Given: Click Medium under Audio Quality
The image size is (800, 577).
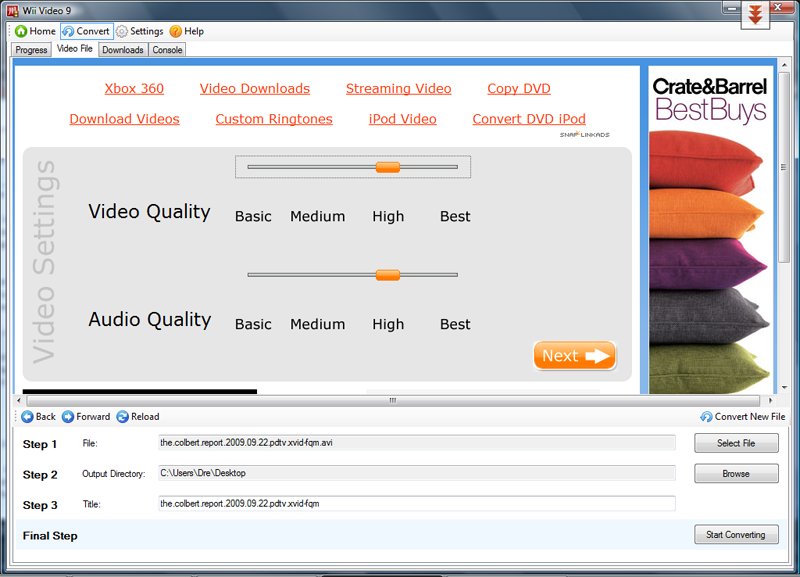Looking at the screenshot, I should point(317,324).
